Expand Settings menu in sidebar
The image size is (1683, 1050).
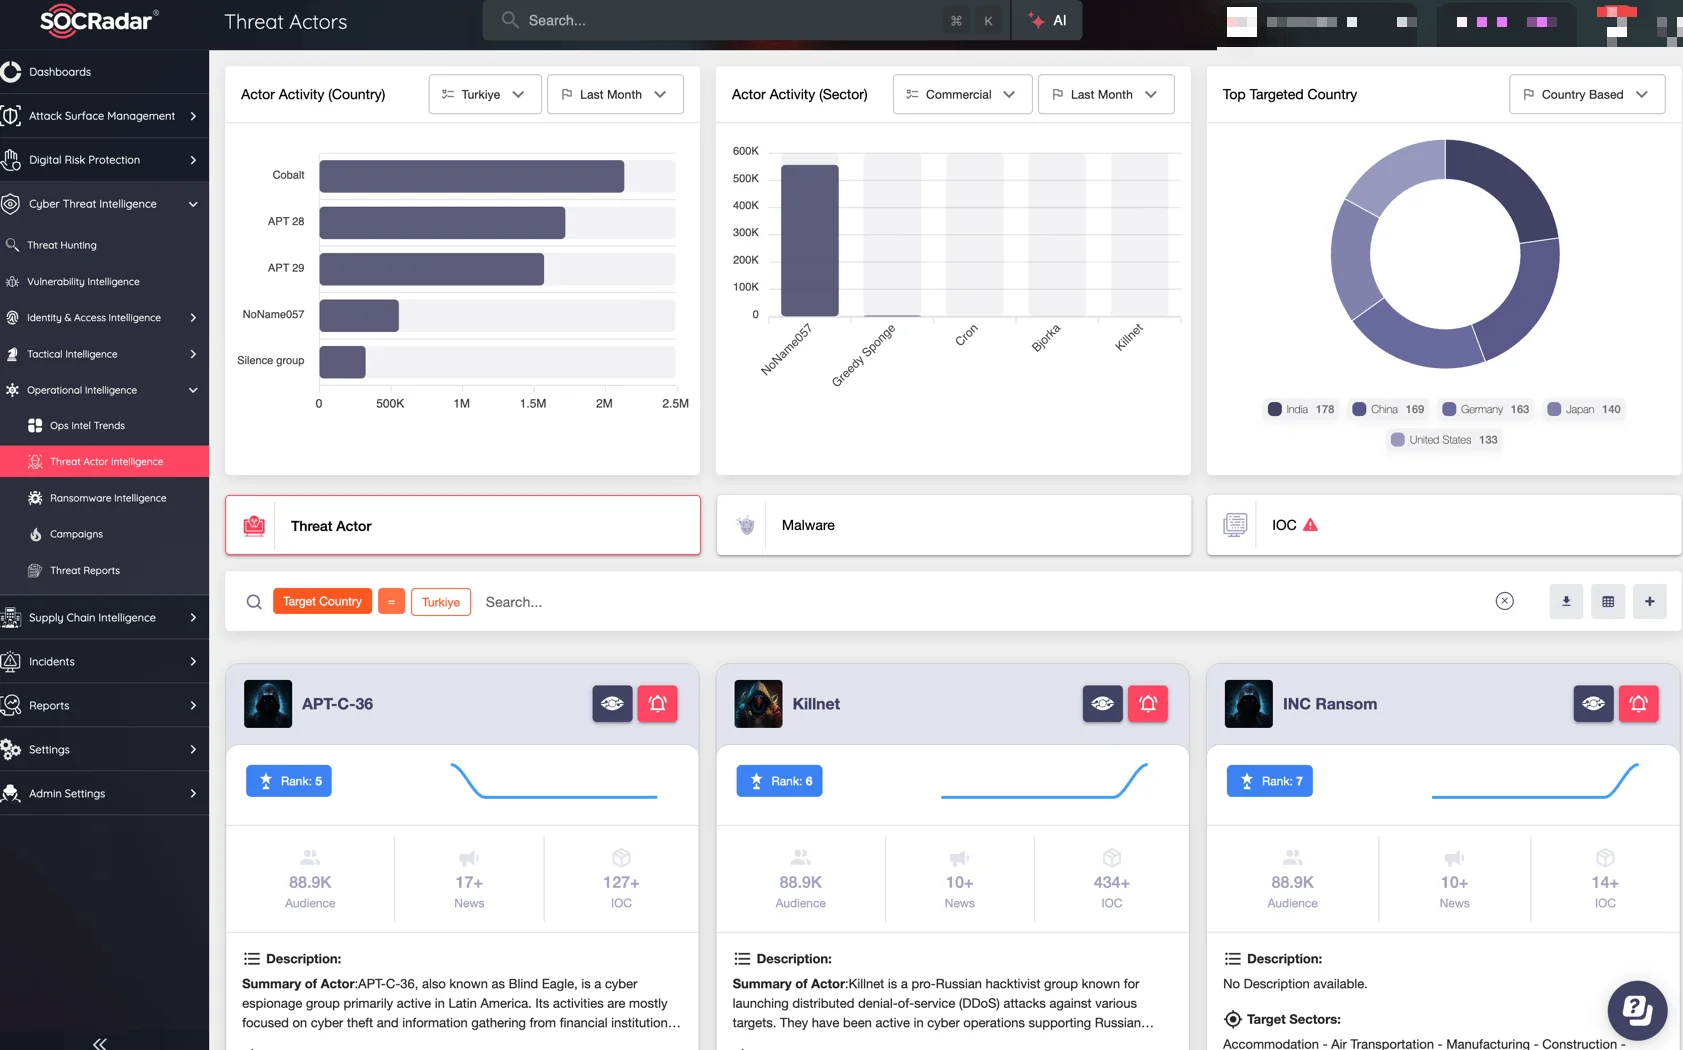click(x=104, y=750)
